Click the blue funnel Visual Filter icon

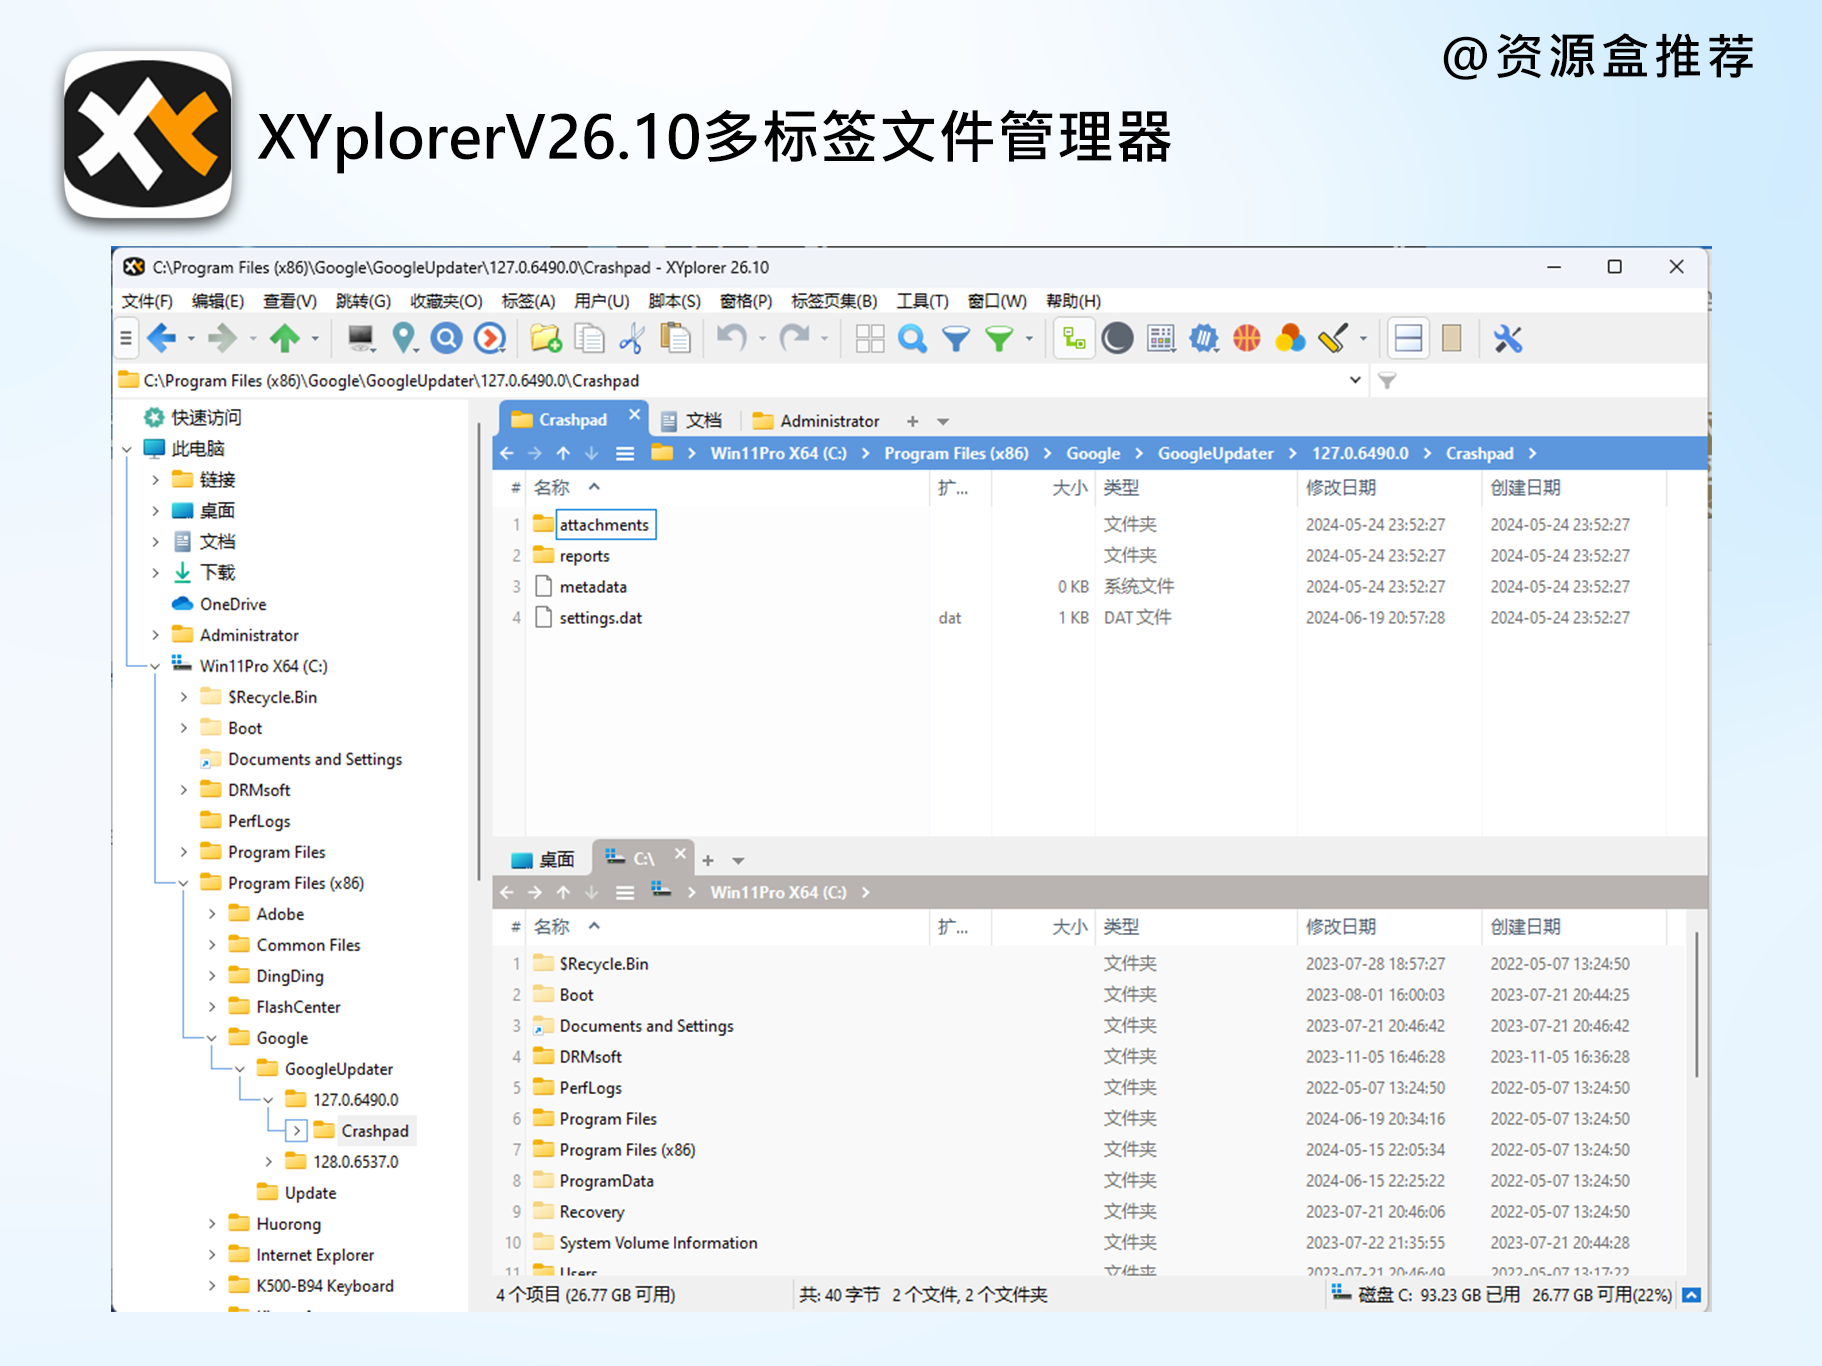pos(956,339)
